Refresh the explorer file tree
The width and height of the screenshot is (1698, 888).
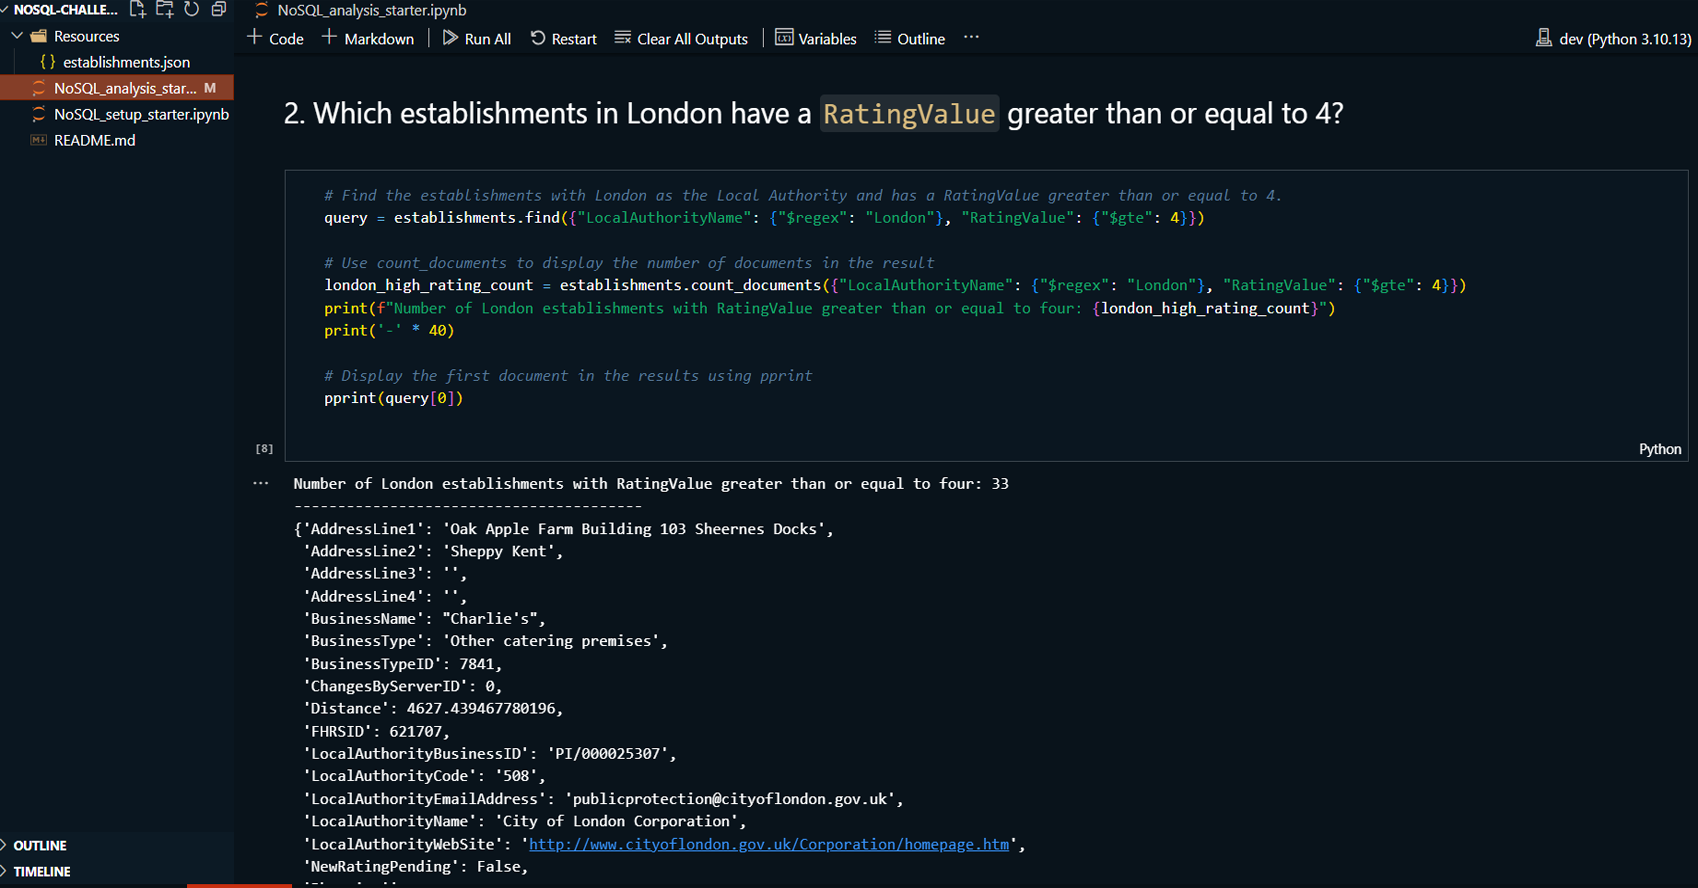[x=192, y=9]
